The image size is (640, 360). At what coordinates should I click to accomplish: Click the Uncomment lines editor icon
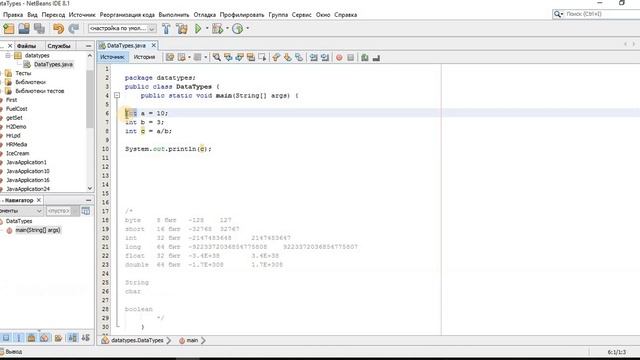(x=376, y=58)
